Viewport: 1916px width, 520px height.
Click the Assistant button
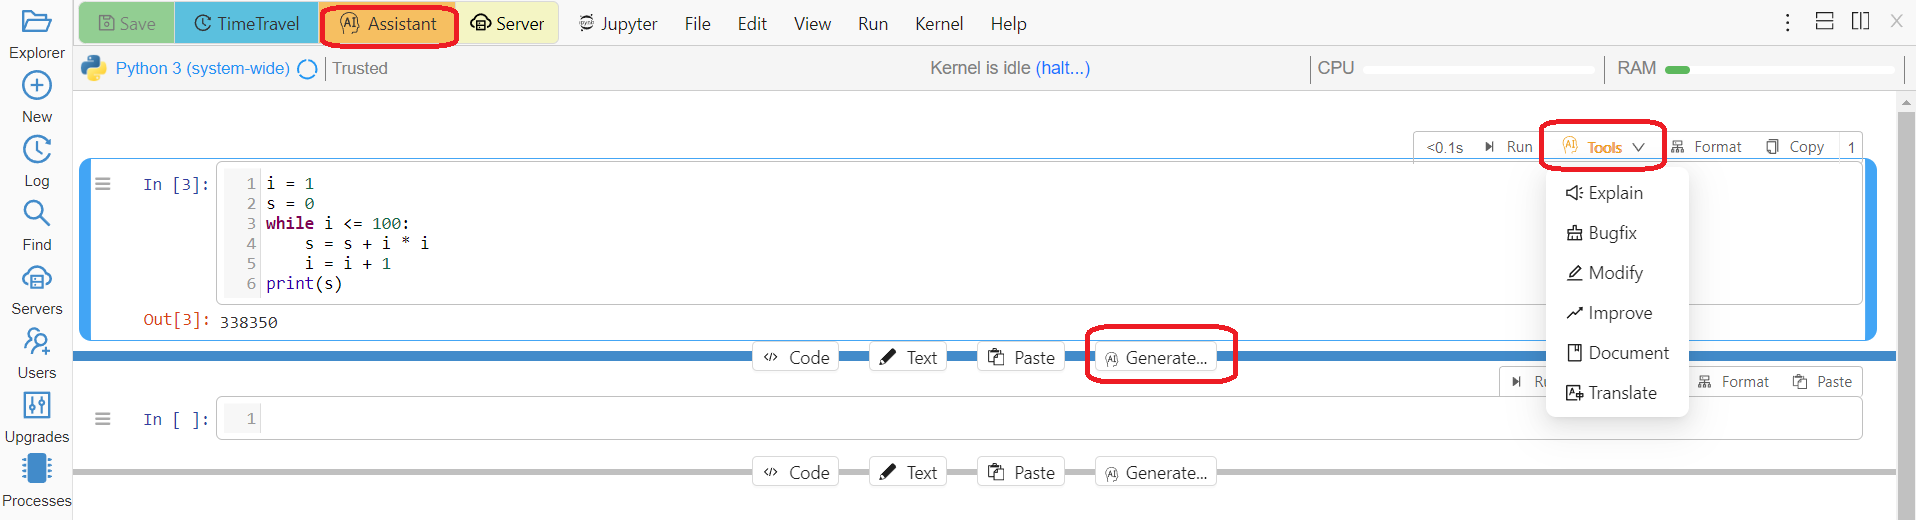389,24
